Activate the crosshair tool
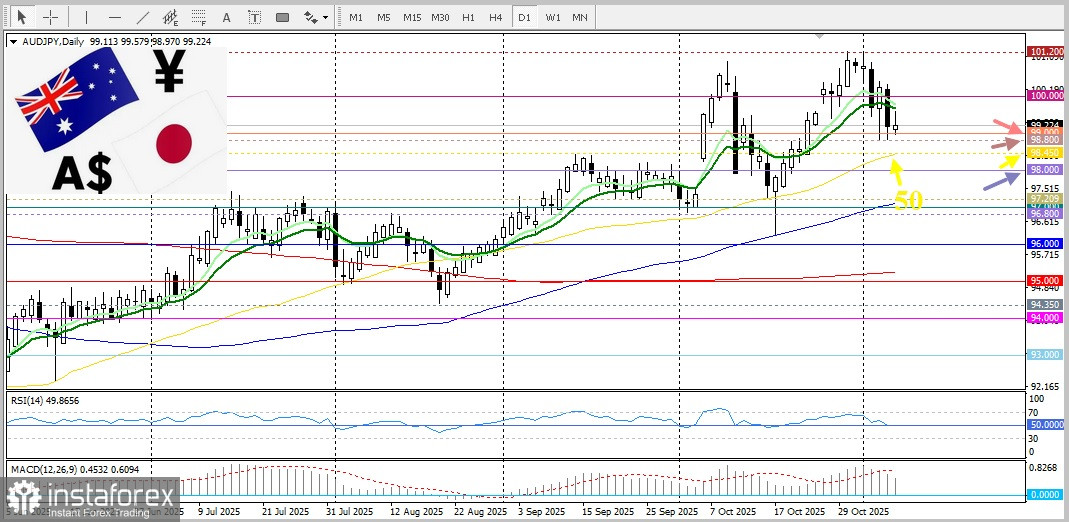Viewport: 1069px width, 522px height. [49, 17]
